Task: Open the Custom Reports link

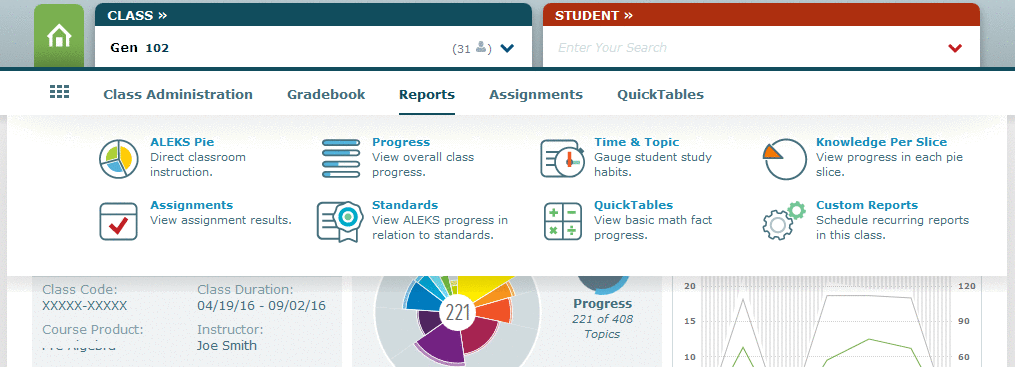Action: 867,205
